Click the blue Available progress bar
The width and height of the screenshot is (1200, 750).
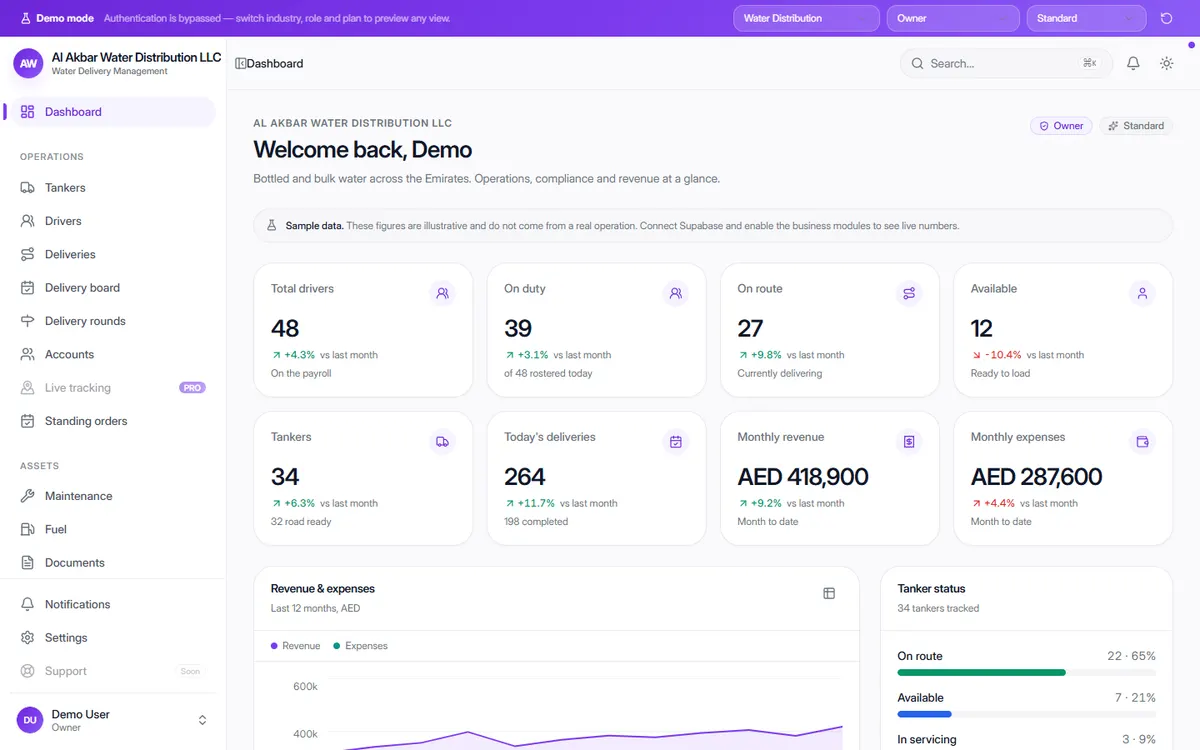pyautogui.click(x=924, y=715)
